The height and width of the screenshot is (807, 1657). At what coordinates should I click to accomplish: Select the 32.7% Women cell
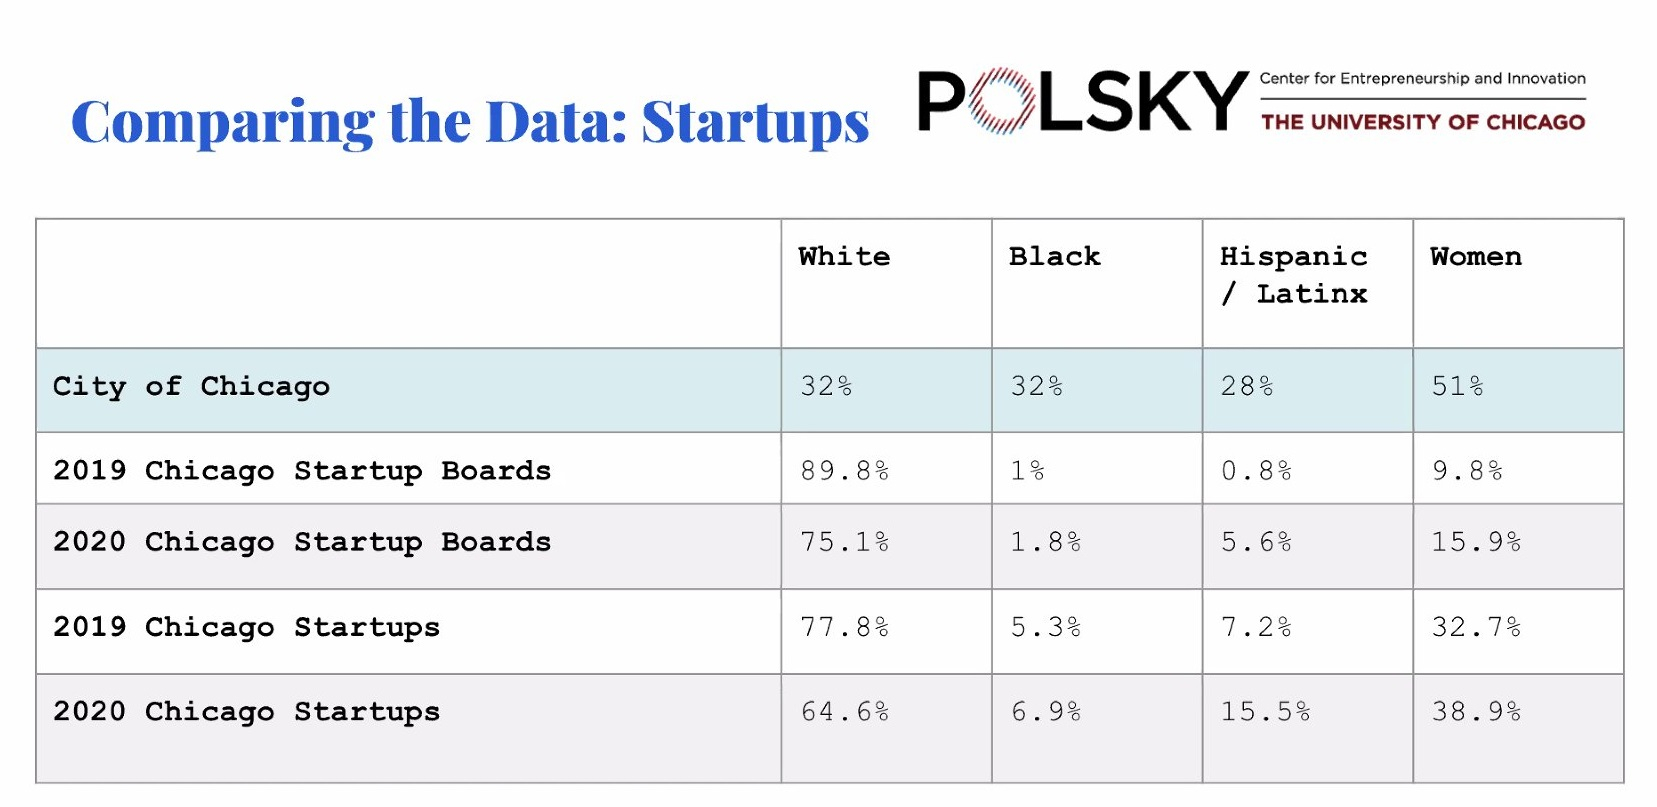(x=1476, y=627)
